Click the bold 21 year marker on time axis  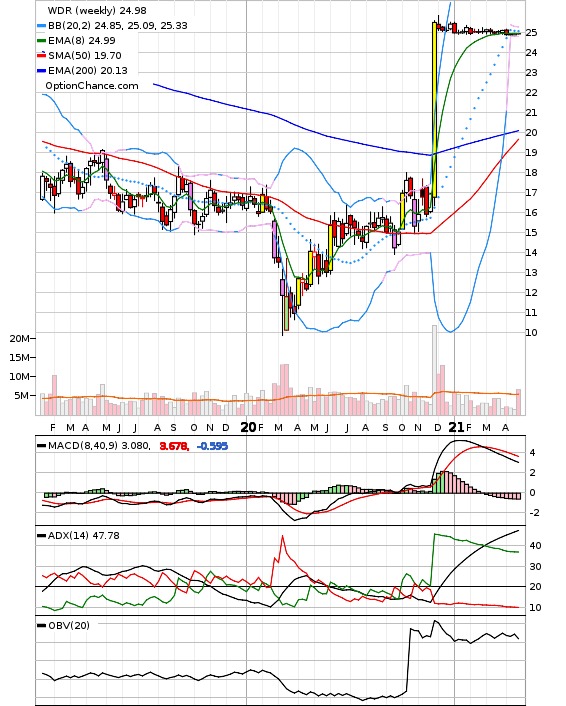point(456,427)
